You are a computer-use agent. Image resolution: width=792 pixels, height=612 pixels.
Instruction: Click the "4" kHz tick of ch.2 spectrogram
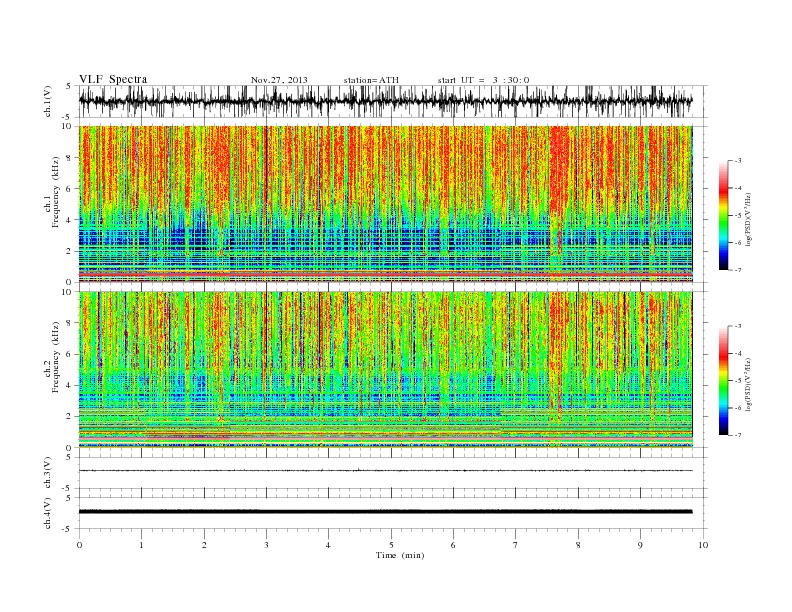(x=69, y=386)
